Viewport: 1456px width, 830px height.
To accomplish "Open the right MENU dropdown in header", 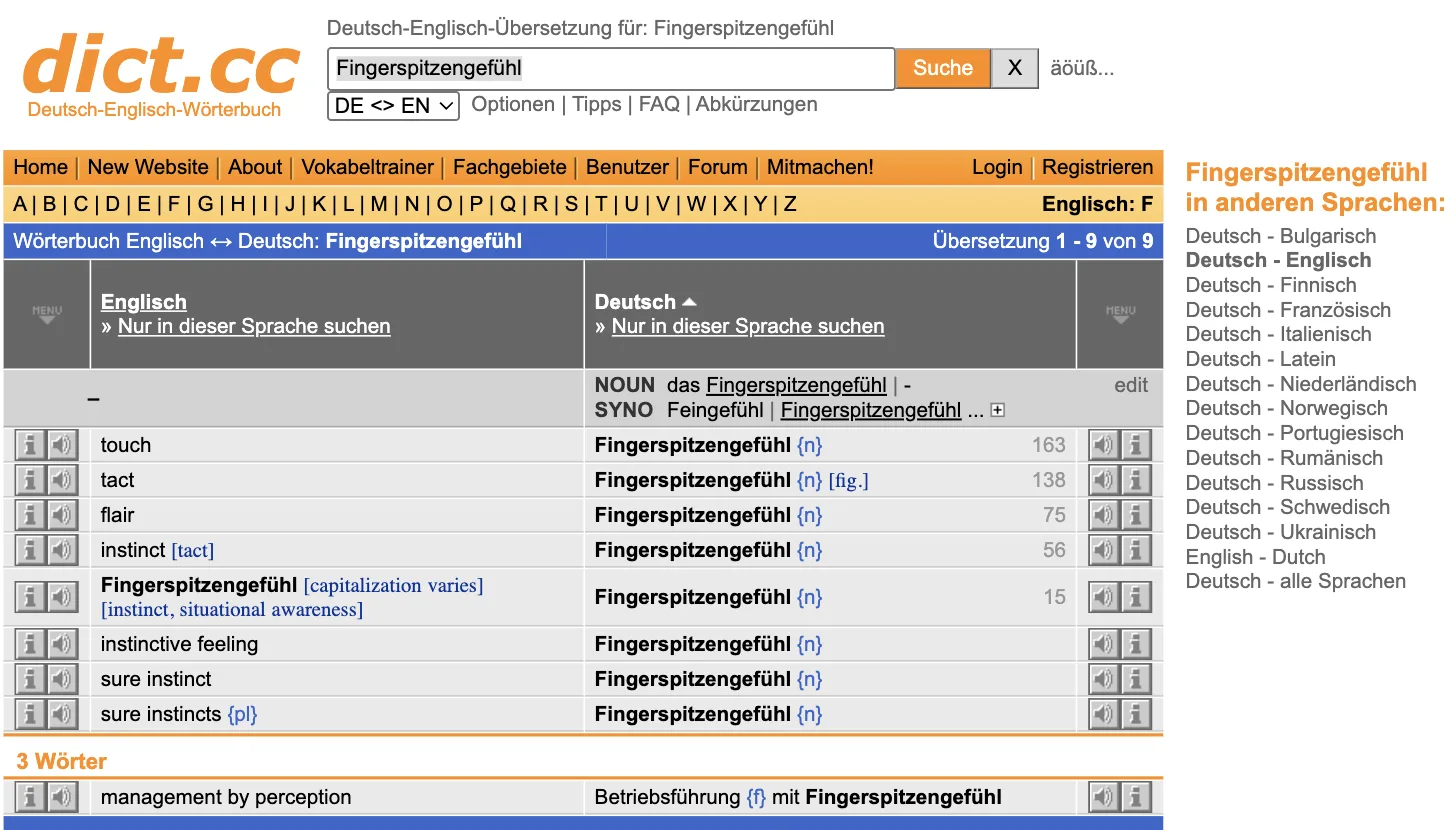I will coord(1120,314).
